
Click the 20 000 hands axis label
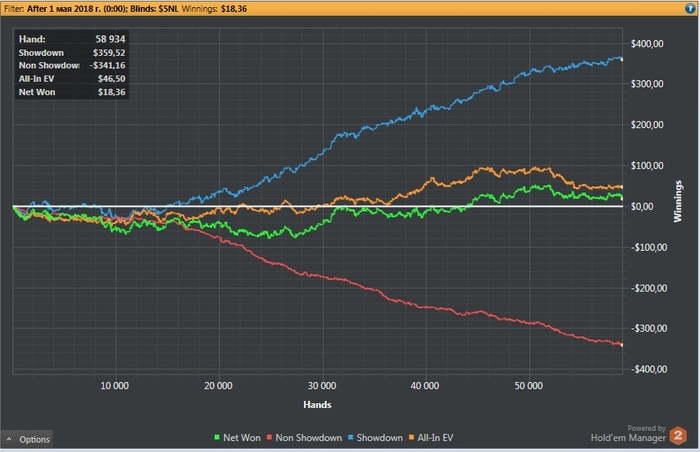pos(218,386)
